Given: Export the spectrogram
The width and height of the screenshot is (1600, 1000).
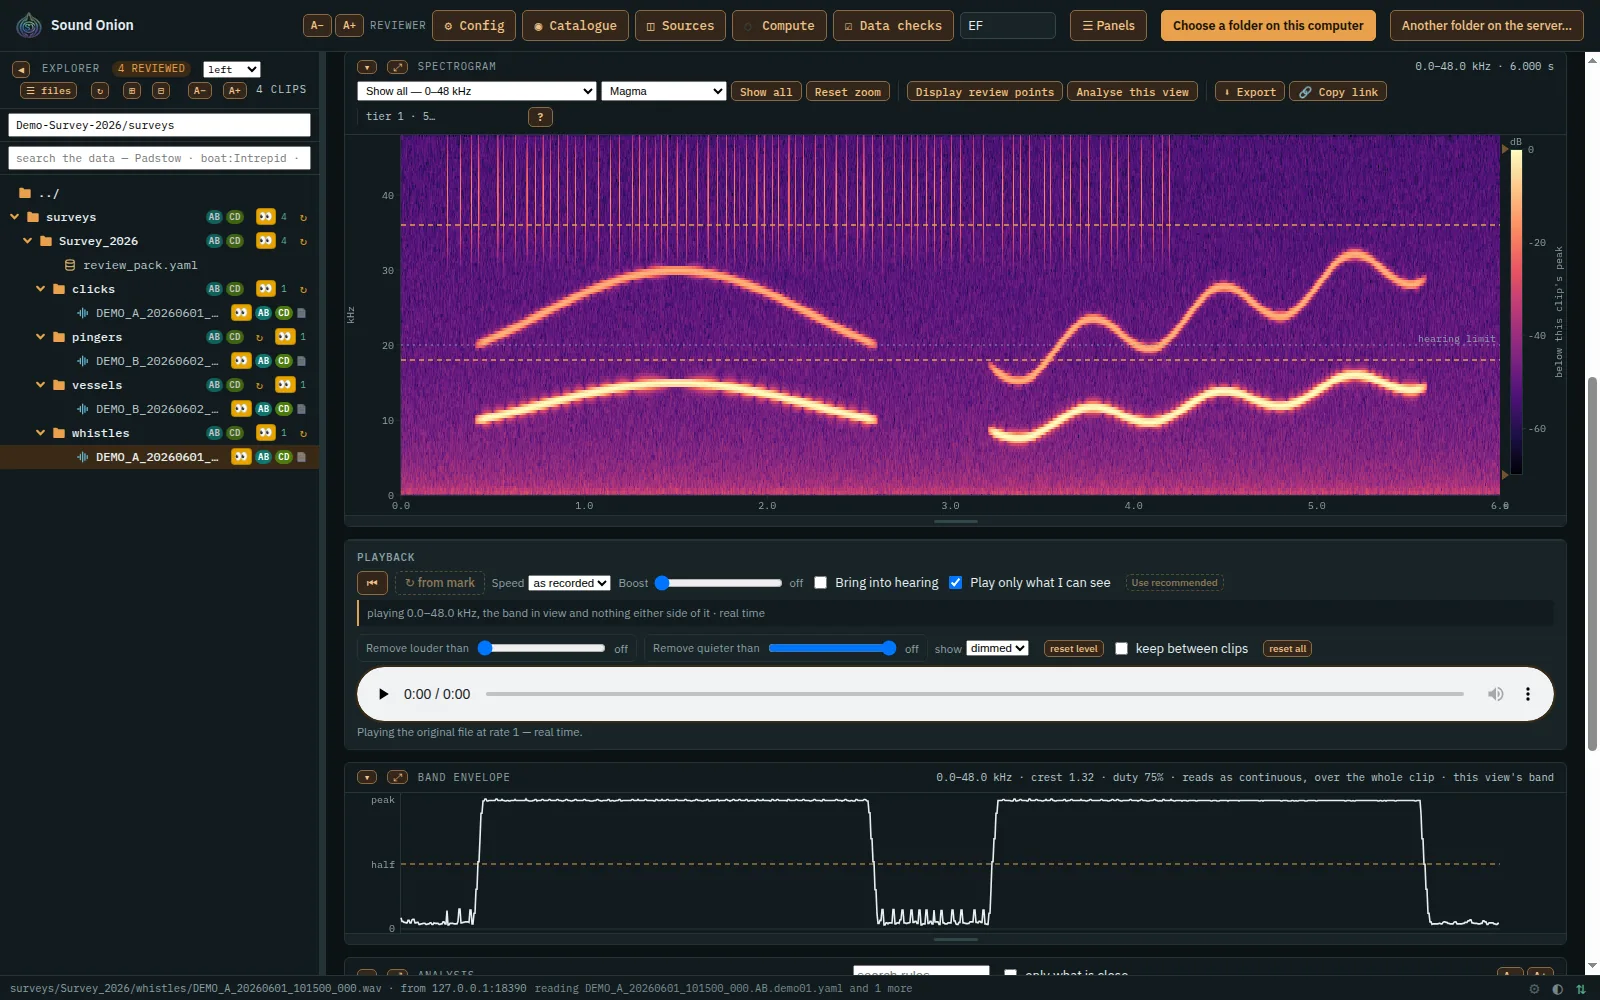Looking at the screenshot, I should (1250, 92).
